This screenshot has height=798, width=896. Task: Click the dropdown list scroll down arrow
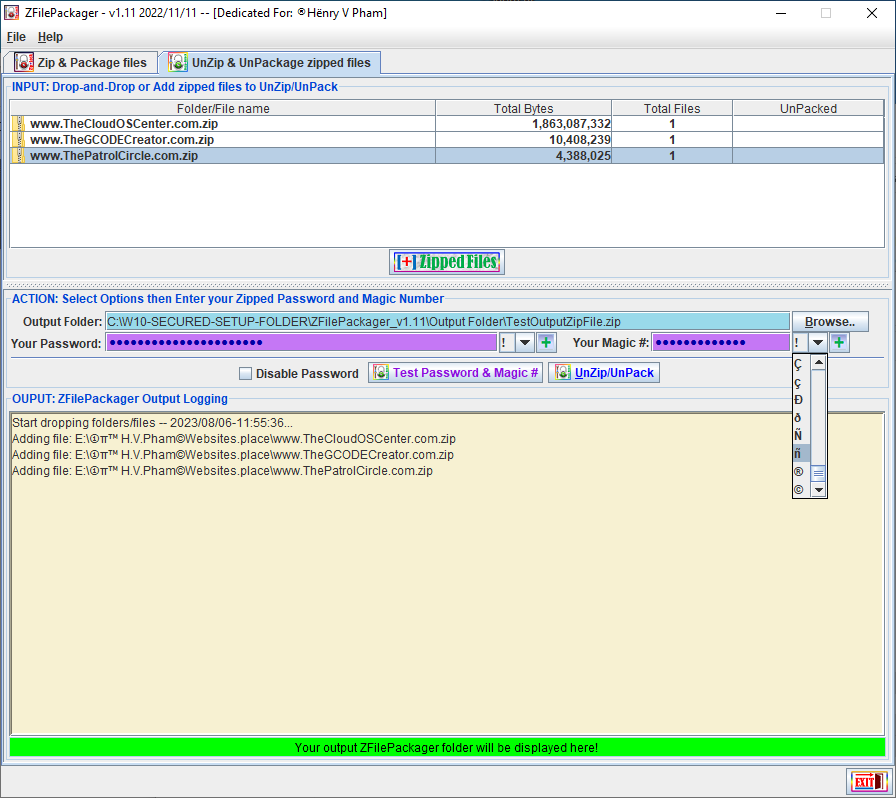(819, 490)
